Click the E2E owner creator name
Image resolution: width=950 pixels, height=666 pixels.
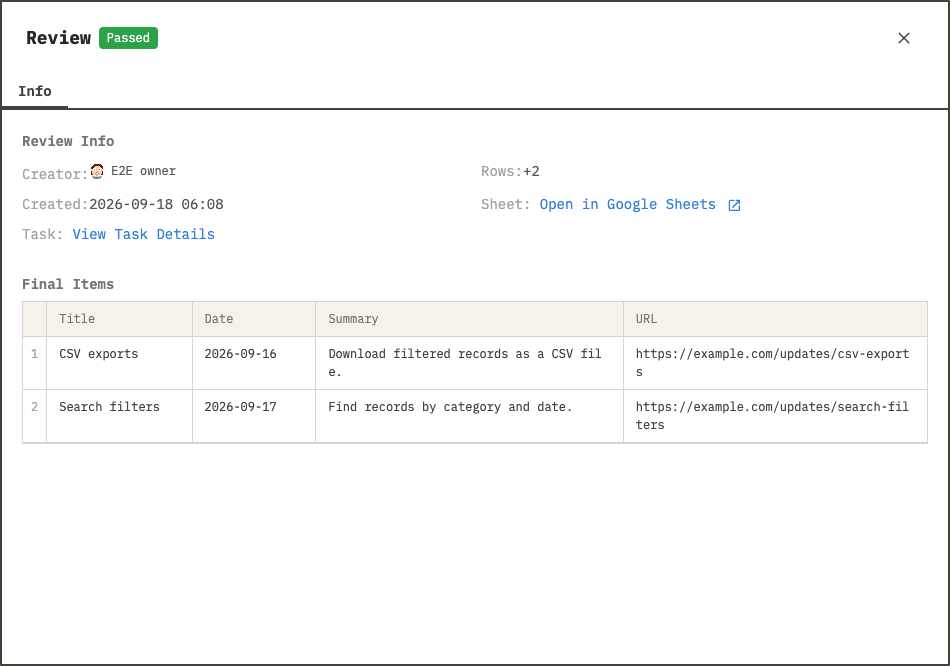(x=144, y=171)
